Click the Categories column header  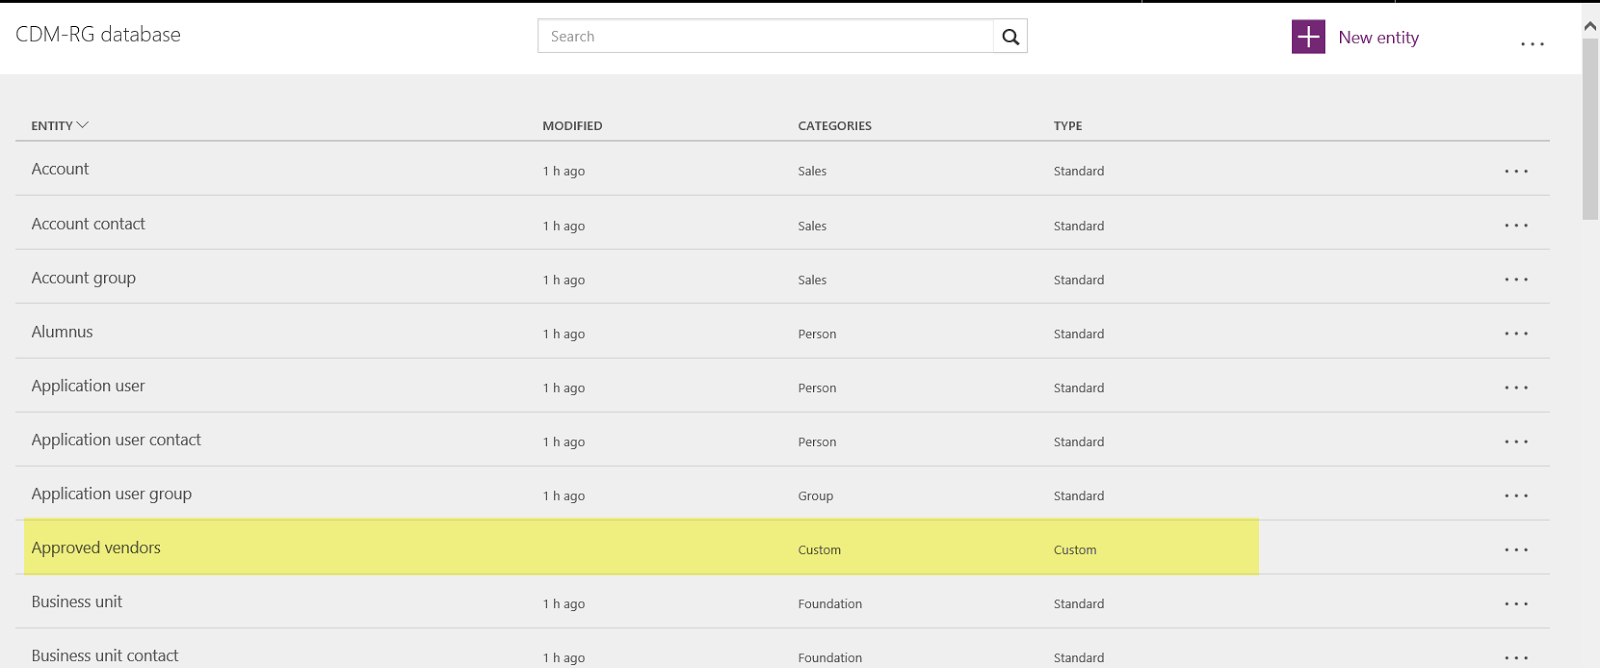(x=834, y=126)
